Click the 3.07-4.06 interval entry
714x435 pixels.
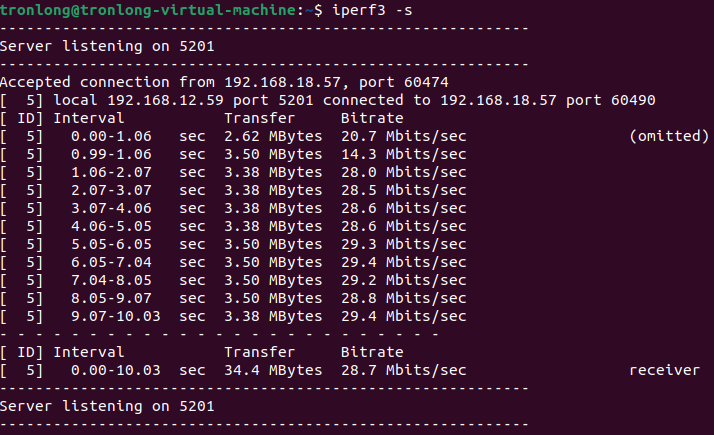click(111, 208)
